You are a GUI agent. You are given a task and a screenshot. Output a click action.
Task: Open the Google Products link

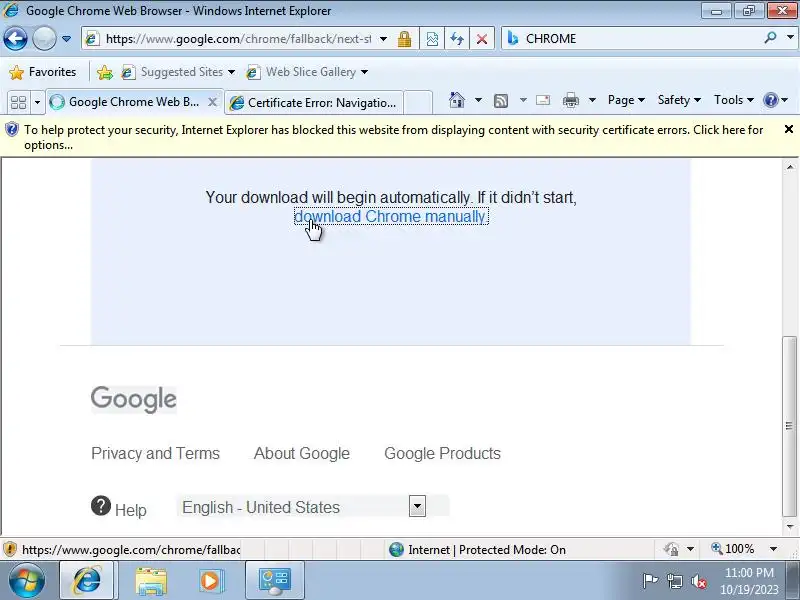(442, 454)
